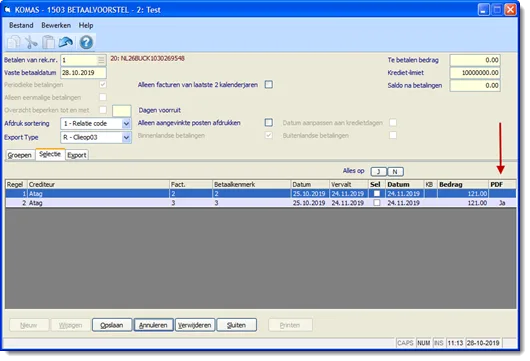
Task: Toggle Binnenlandse betalingen checkbox
Action: click(x=269, y=135)
